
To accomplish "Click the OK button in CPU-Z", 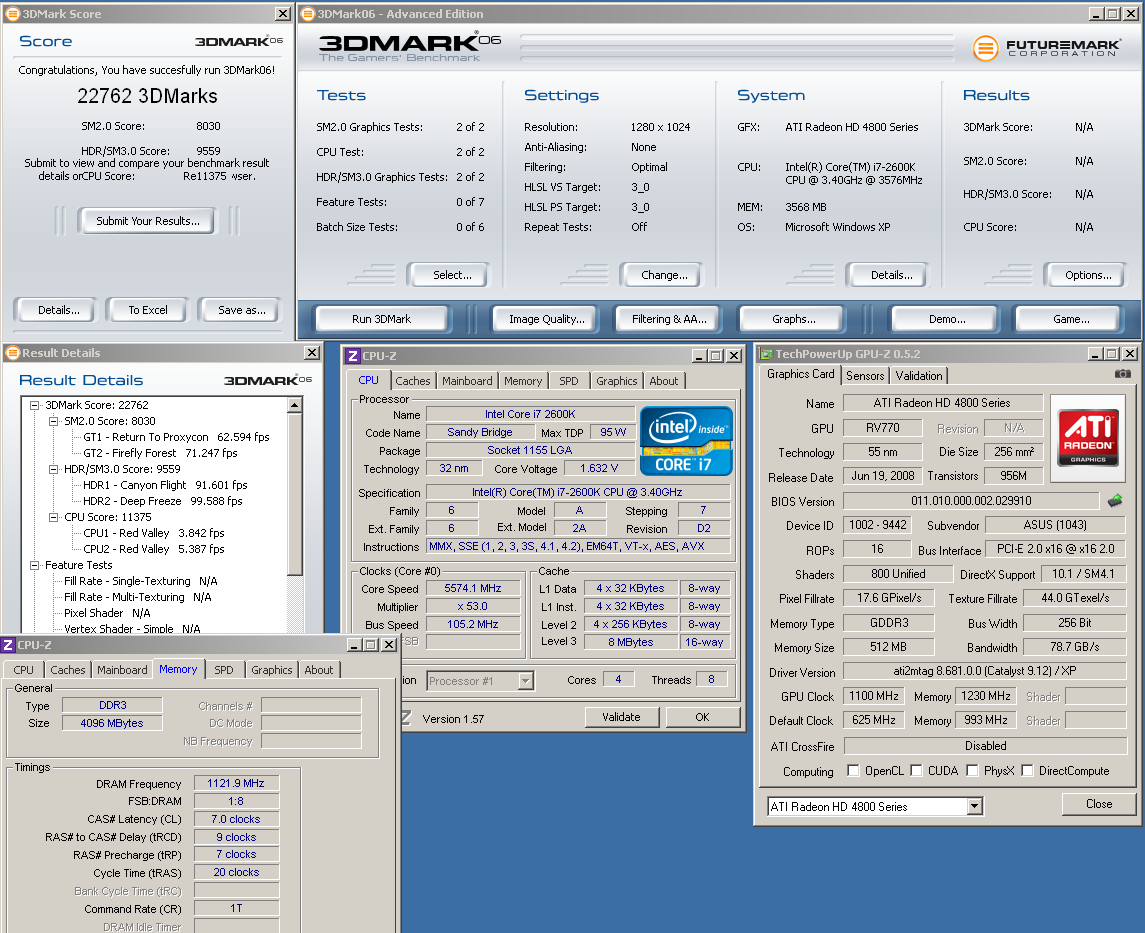I will 702,717.
